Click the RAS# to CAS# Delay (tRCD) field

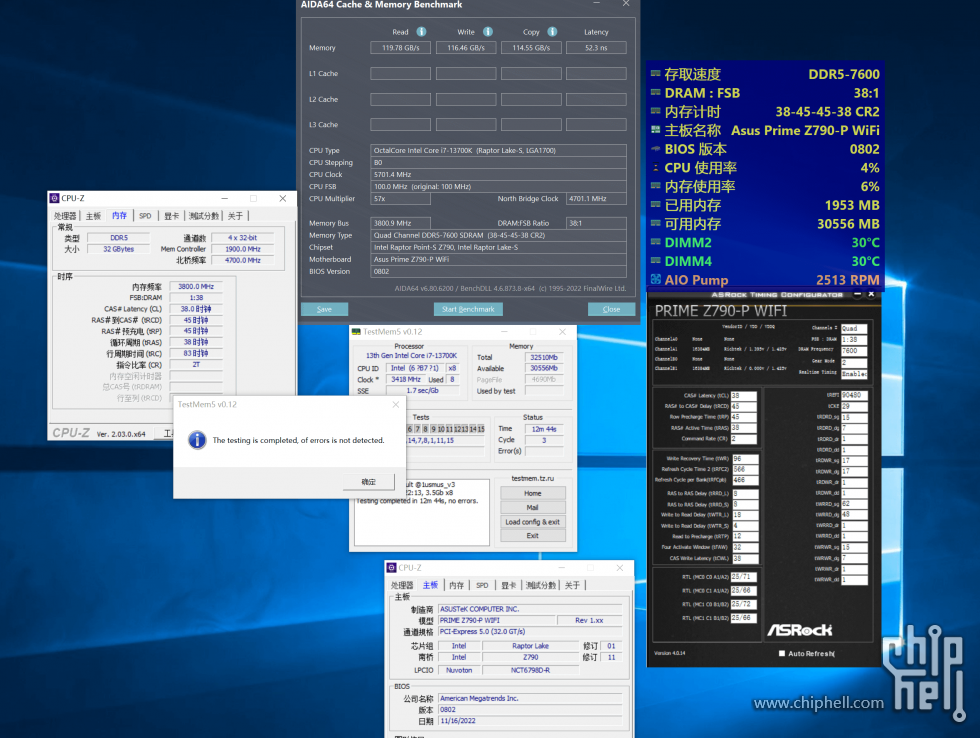pyautogui.click(x=744, y=406)
